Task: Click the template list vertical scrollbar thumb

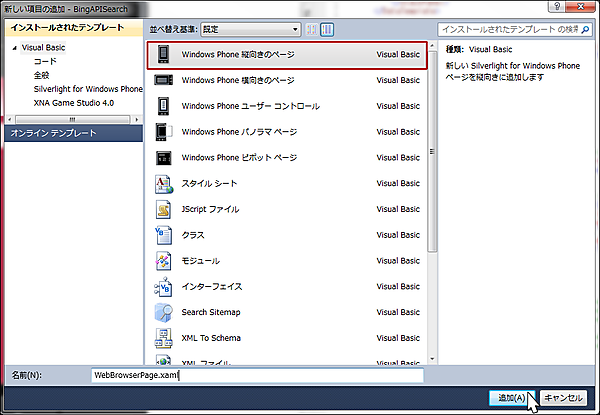Action: click(x=432, y=152)
